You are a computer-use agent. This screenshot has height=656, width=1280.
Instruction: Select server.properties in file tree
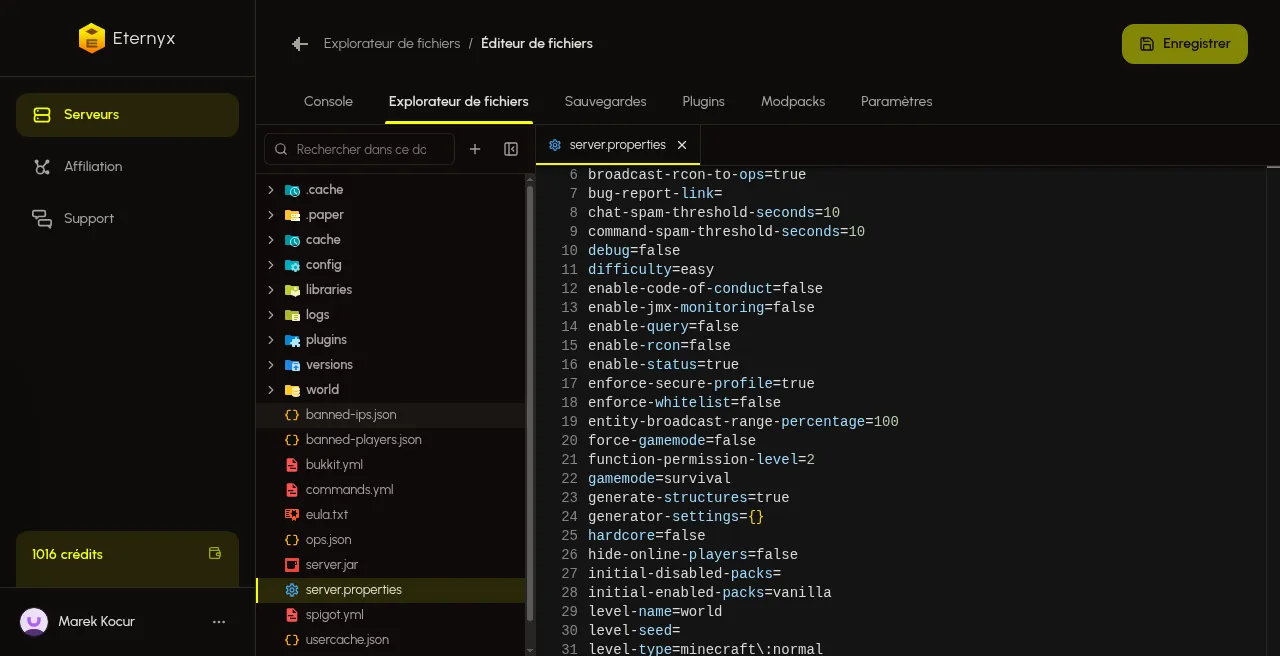[x=391, y=590]
